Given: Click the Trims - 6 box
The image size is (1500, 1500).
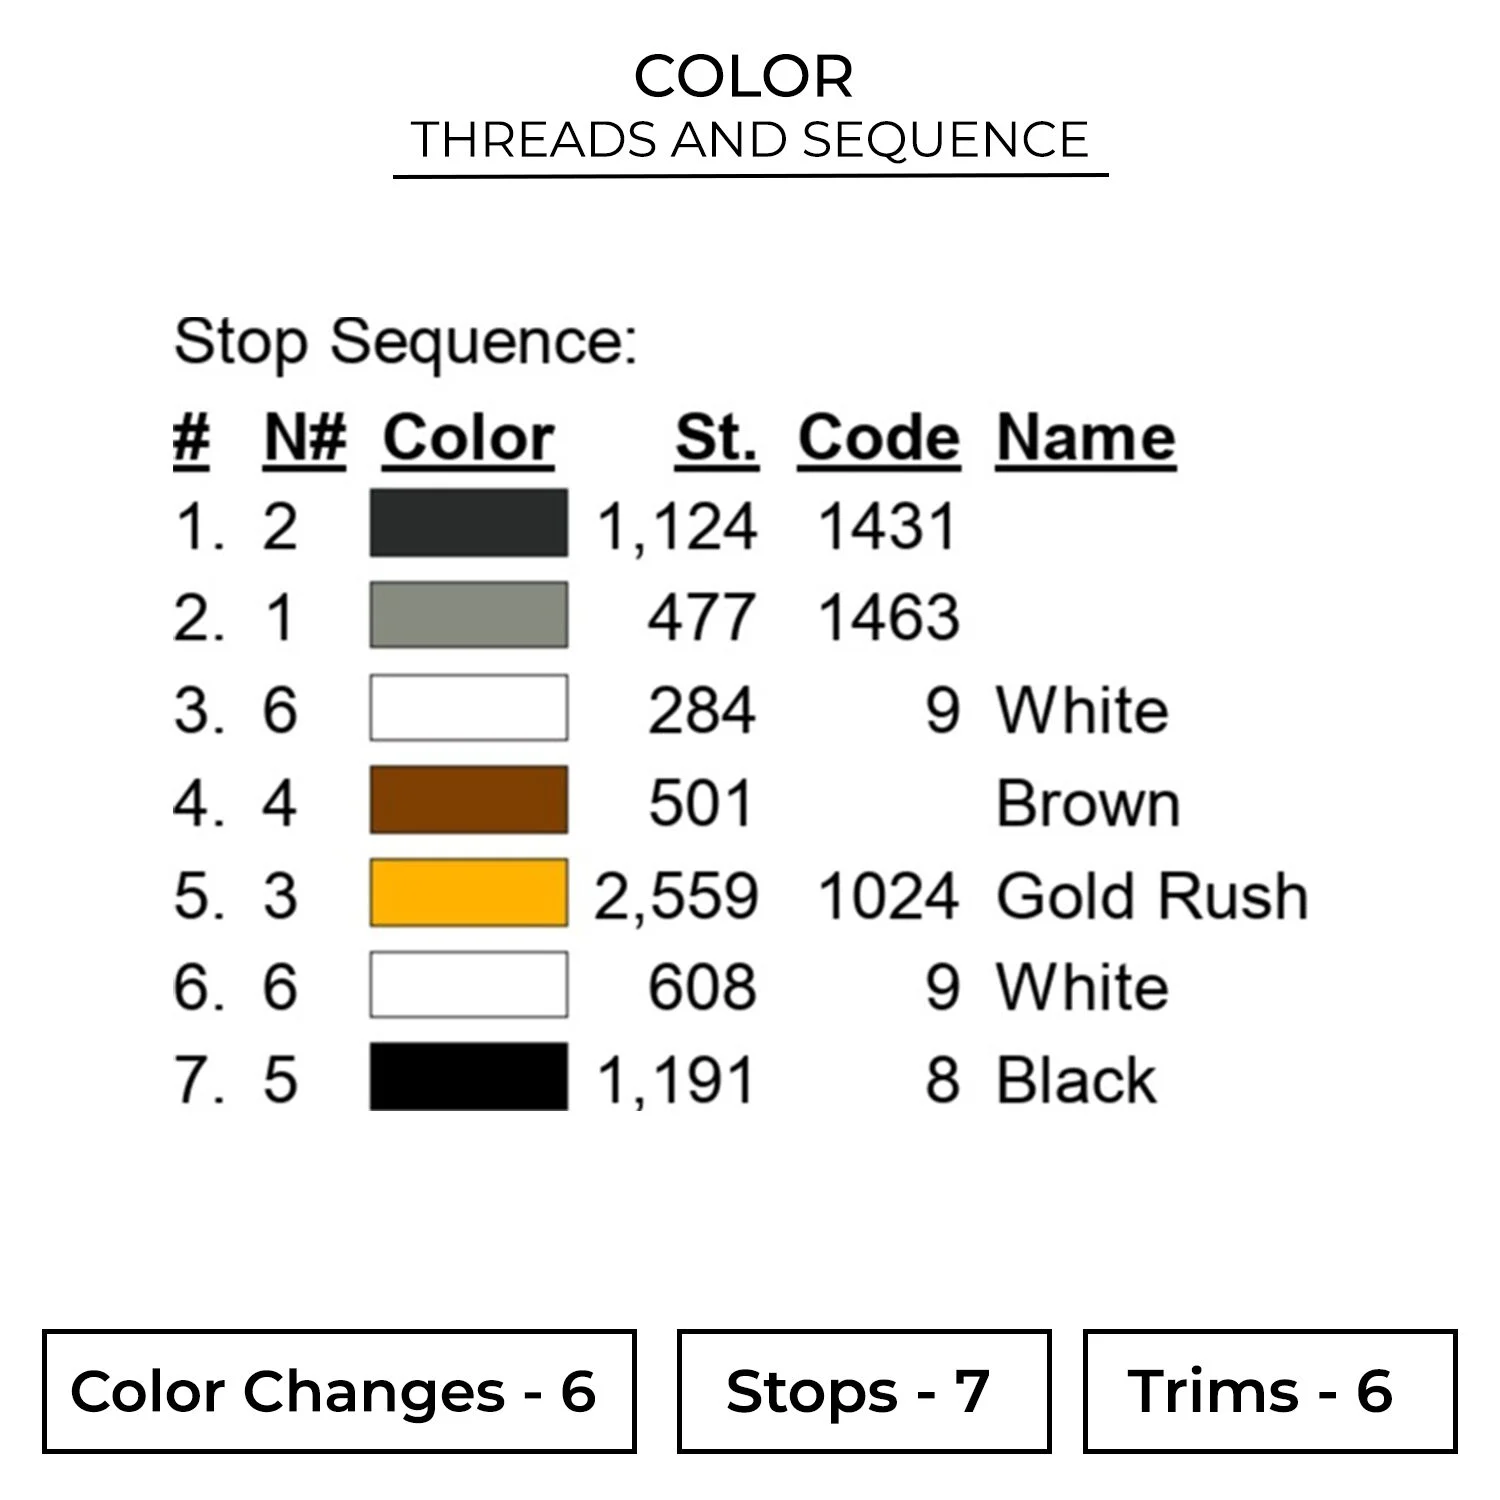Looking at the screenshot, I should [x=1269, y=1391].
